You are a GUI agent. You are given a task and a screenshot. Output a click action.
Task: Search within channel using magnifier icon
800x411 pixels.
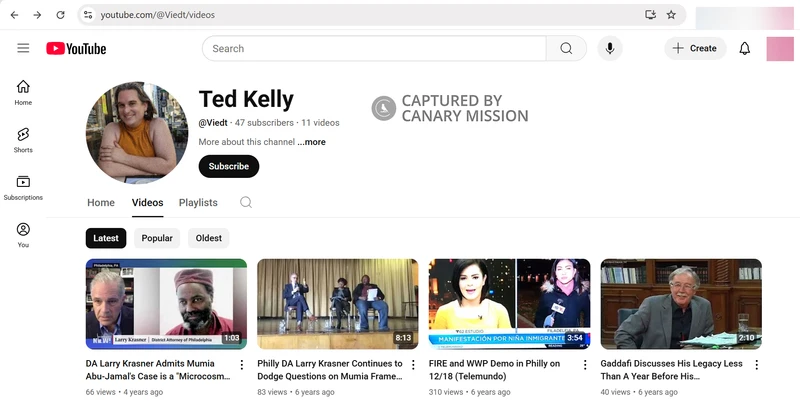[246, 202]
